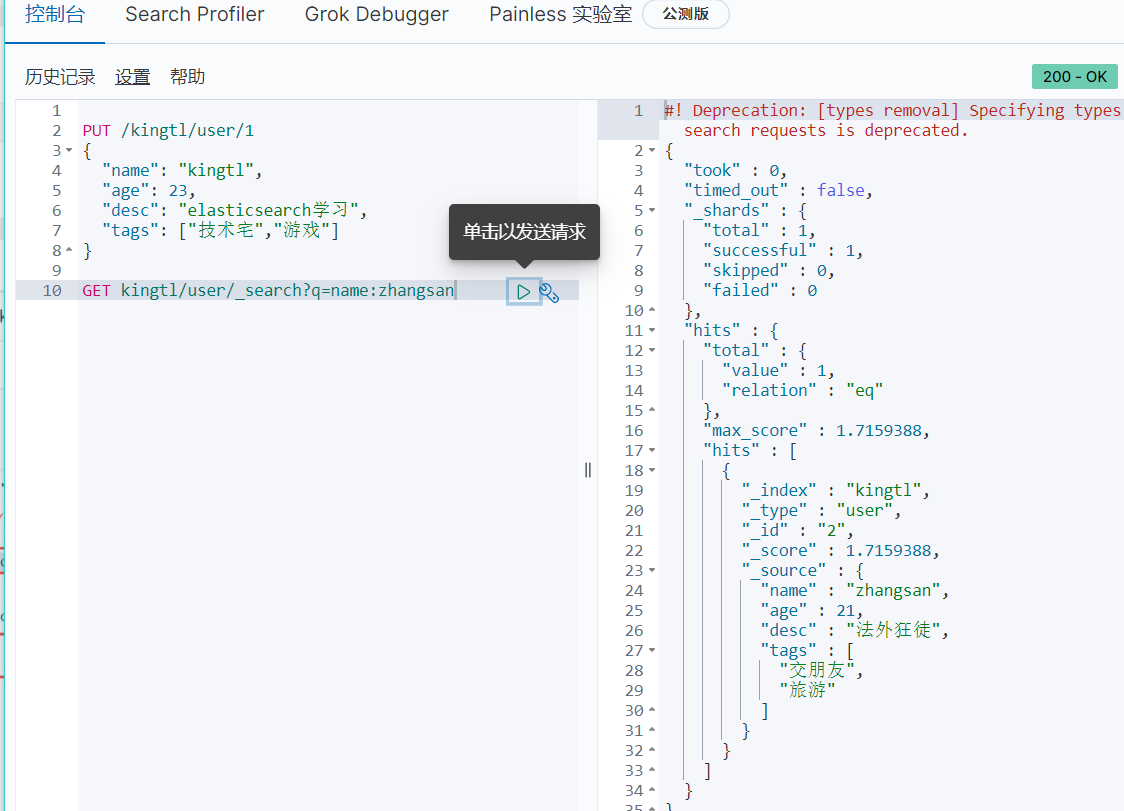
Task: Send the request with the play icon
Action: [523, 292]
